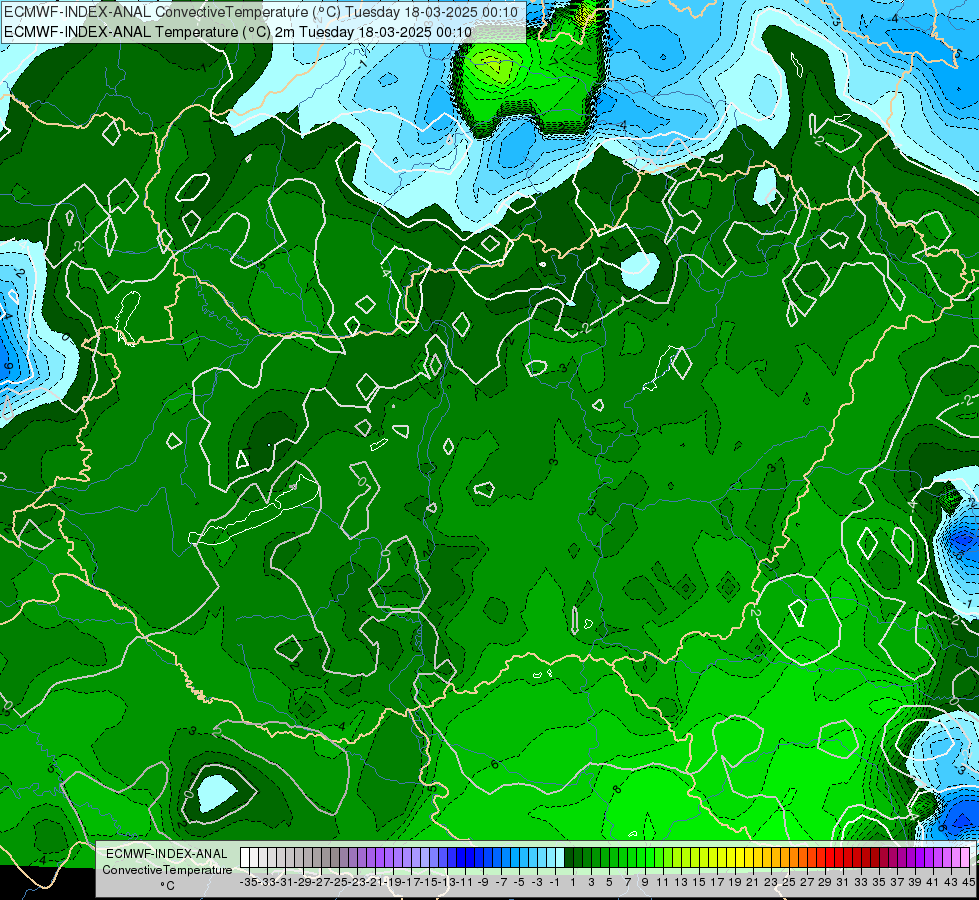Click the '5' legend scale value

click(x=609, y=882)
